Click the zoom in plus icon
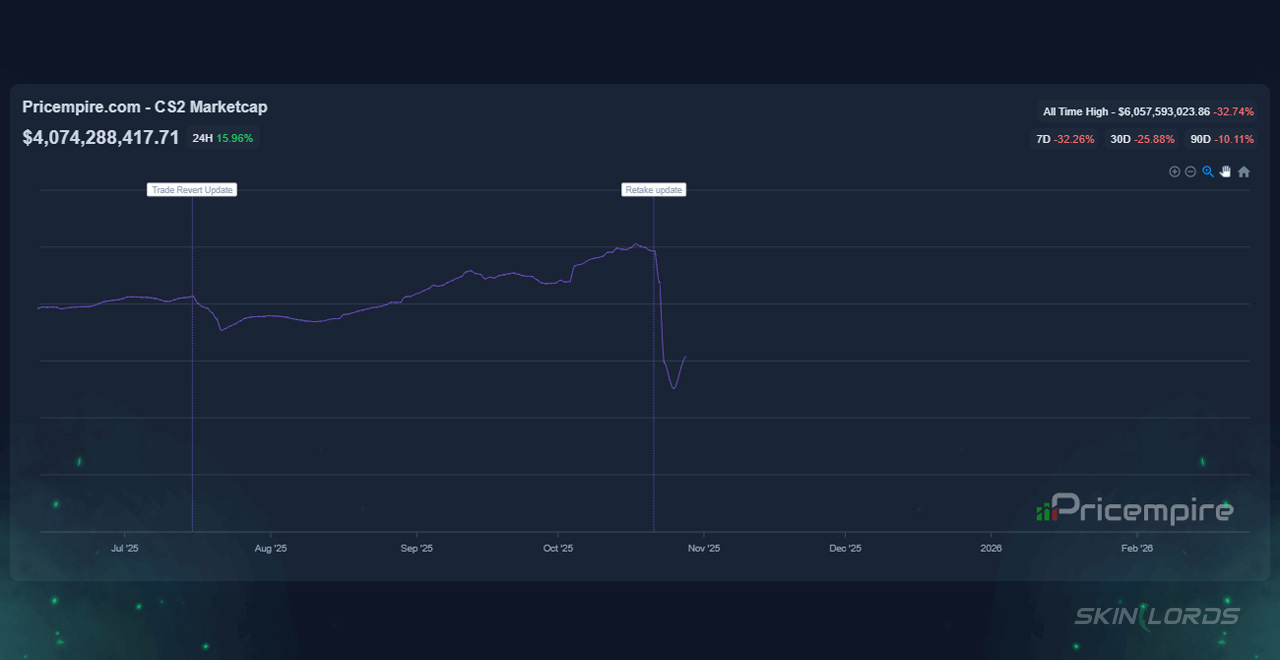This screenshot has width=1280, height=660. tap(1174, 172)
